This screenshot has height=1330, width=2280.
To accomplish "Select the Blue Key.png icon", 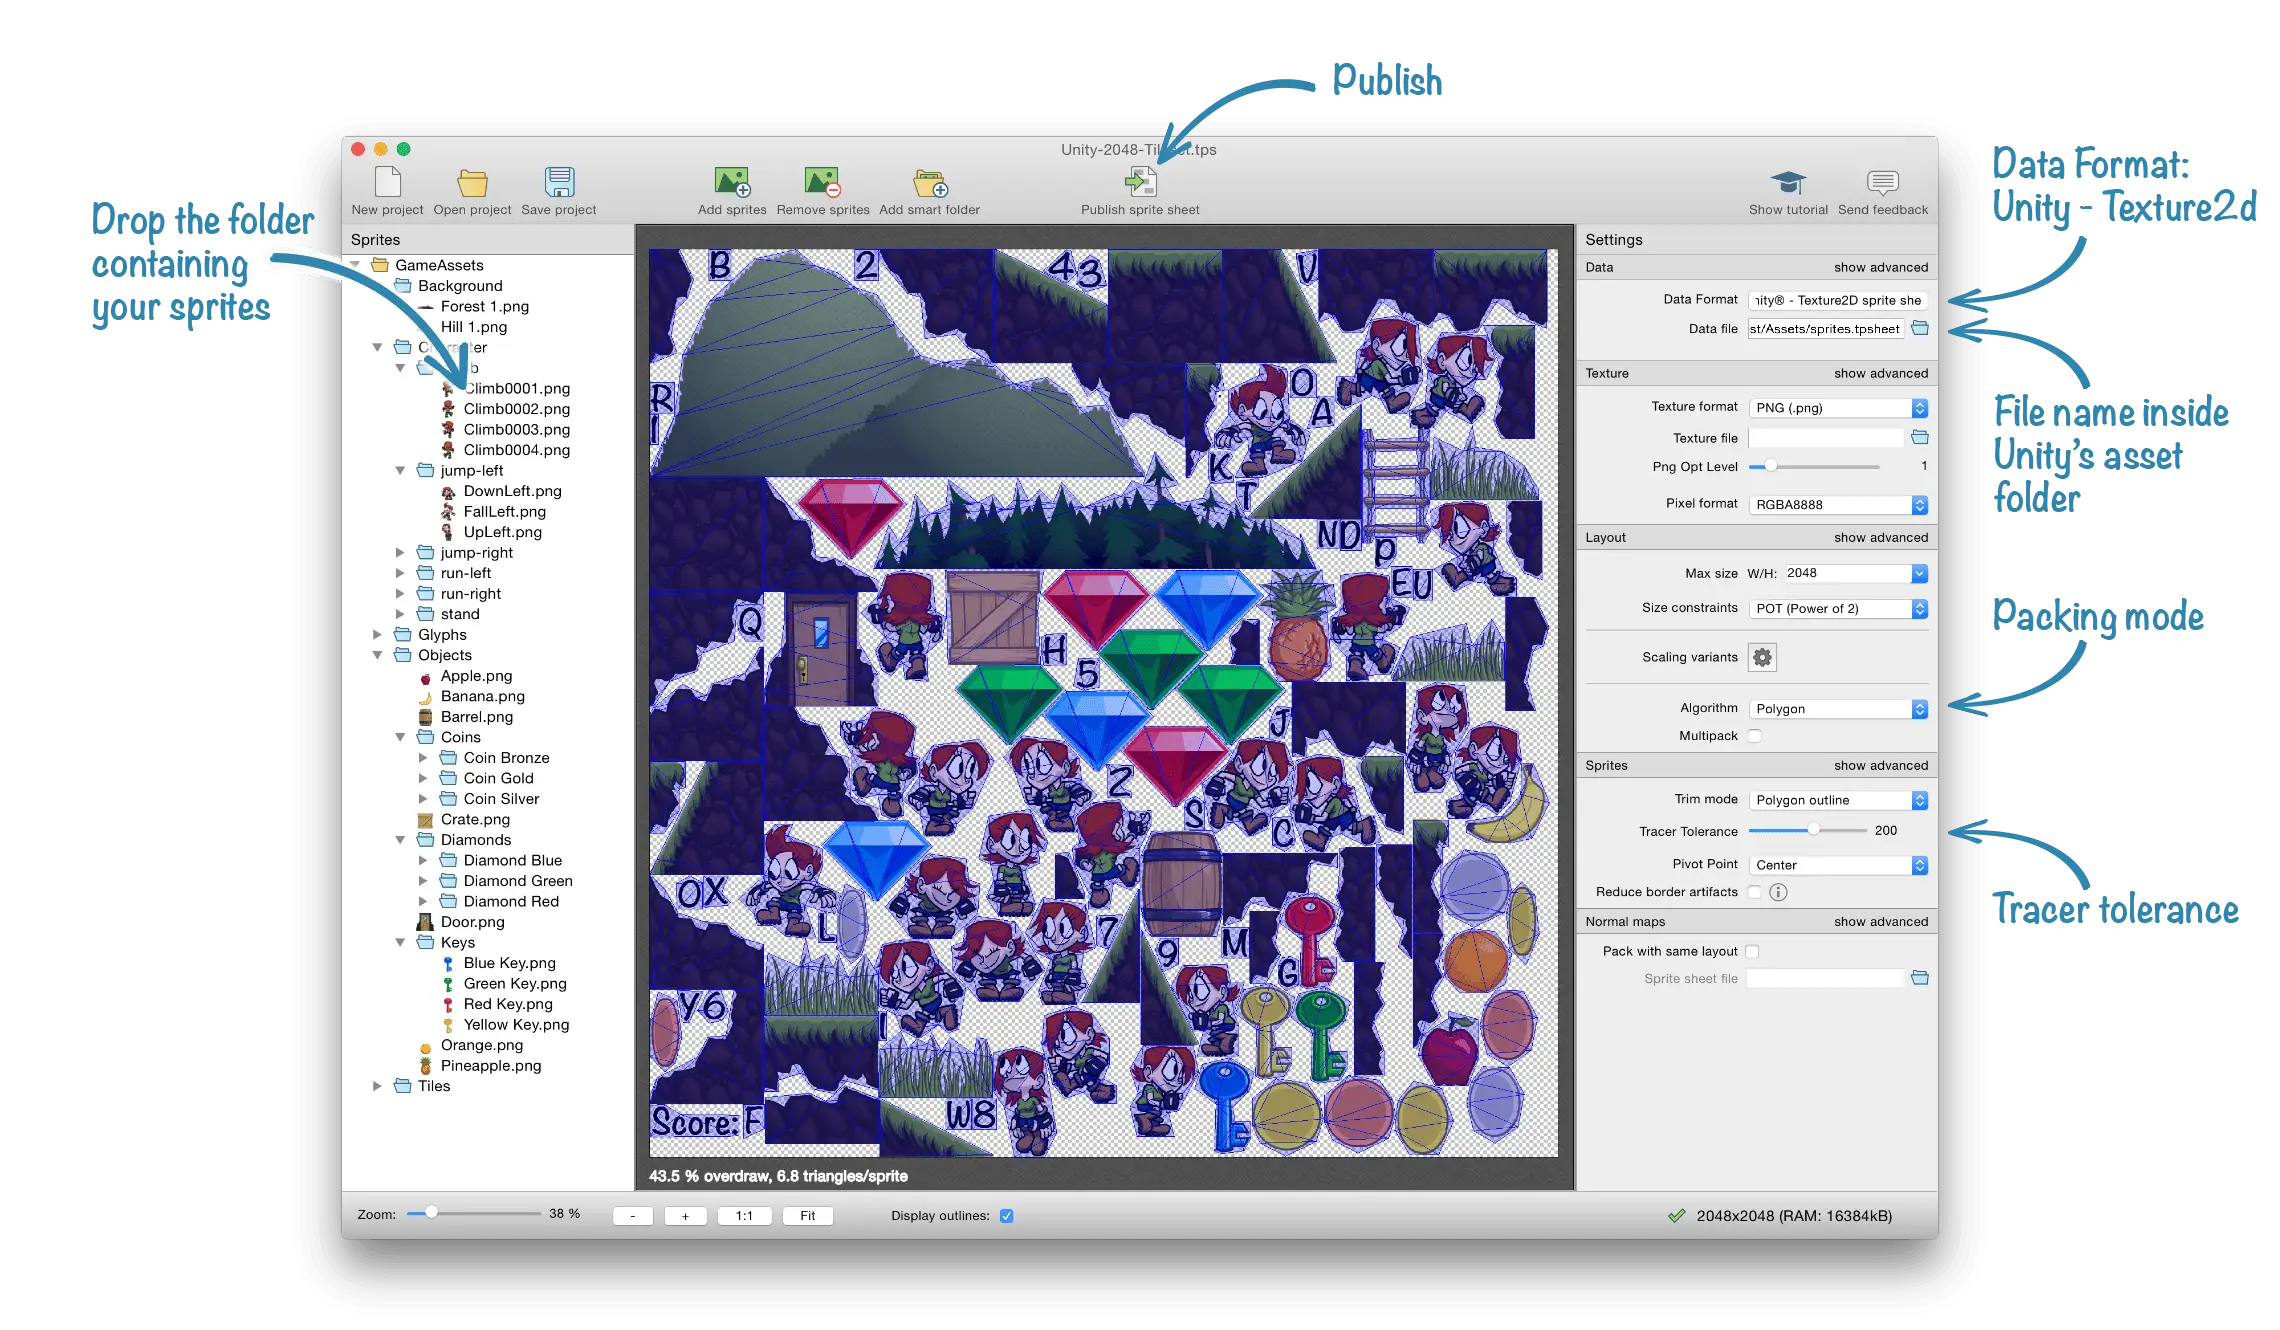I will [448, 963].
